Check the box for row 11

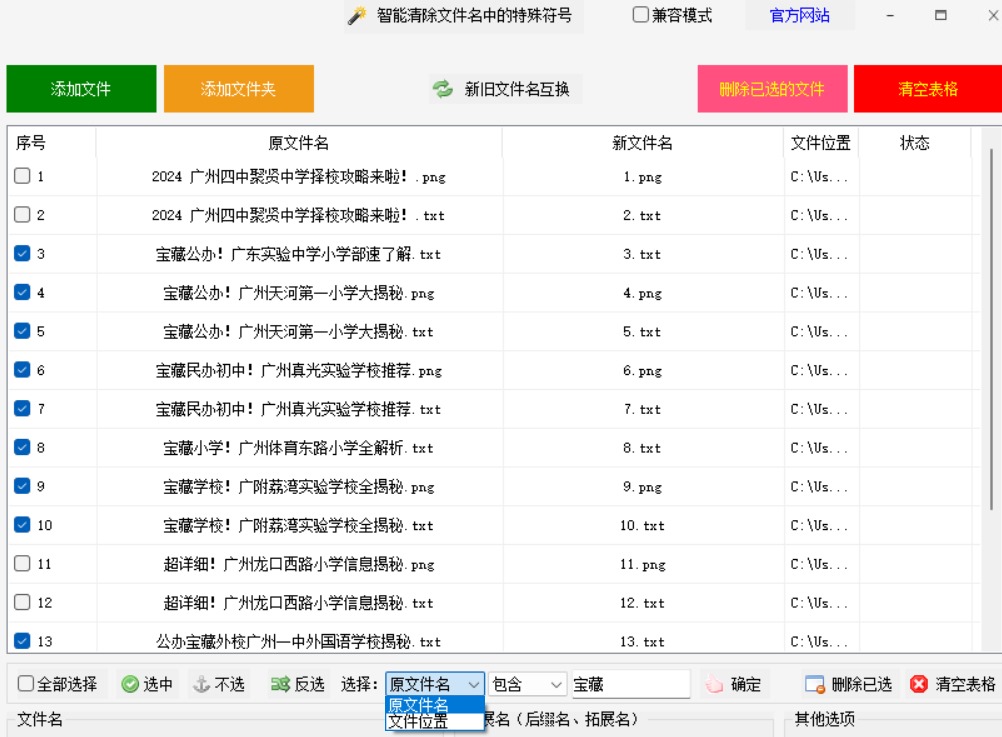[22, 564]
